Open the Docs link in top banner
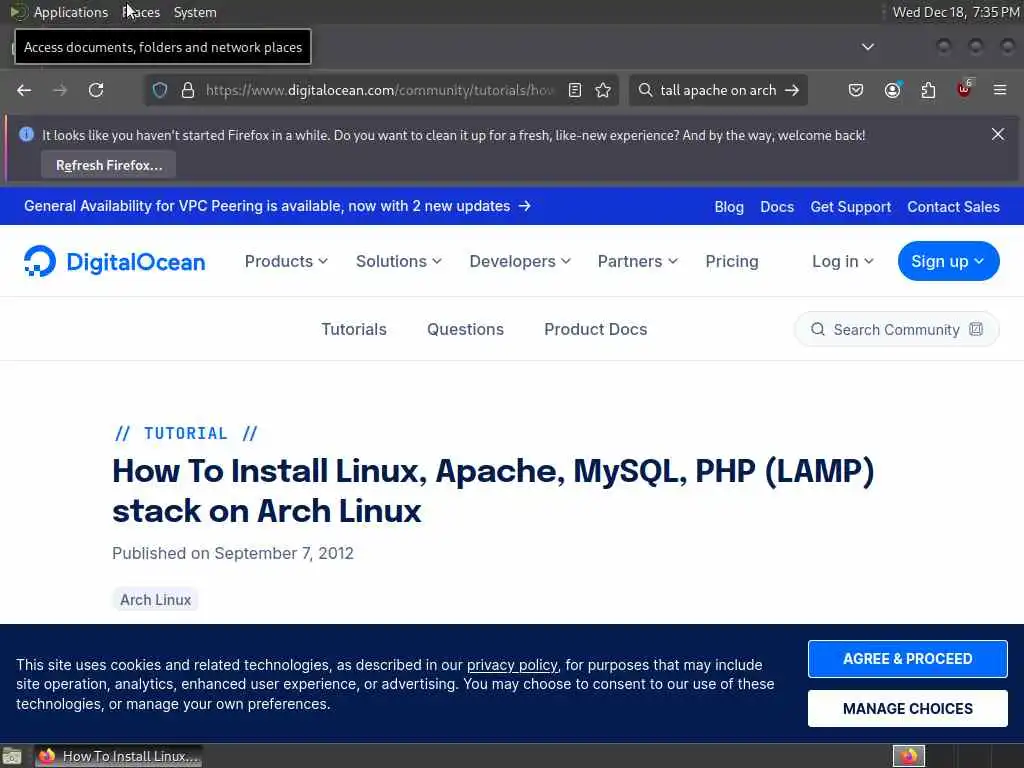The image size is (1024, 768). coord(776,207)
